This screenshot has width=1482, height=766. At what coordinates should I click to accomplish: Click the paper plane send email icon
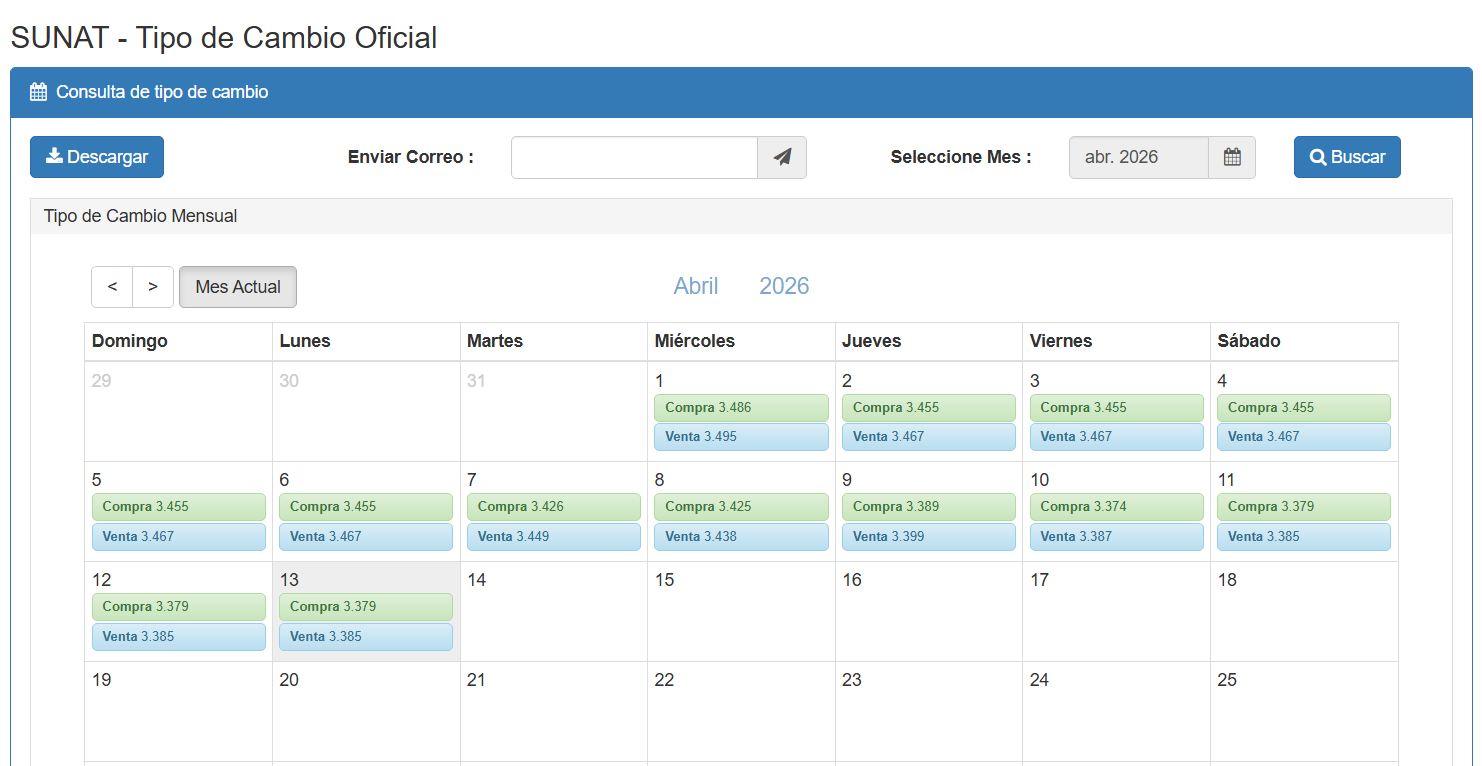(x=782, y=157)
